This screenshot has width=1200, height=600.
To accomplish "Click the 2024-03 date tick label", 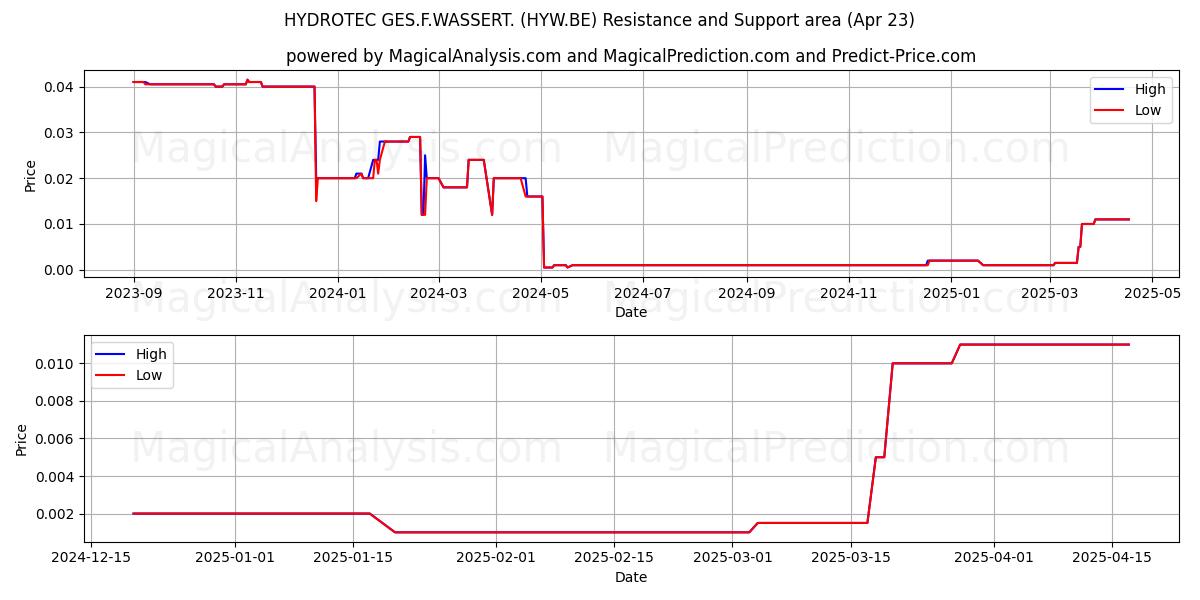I will (438, 293).
